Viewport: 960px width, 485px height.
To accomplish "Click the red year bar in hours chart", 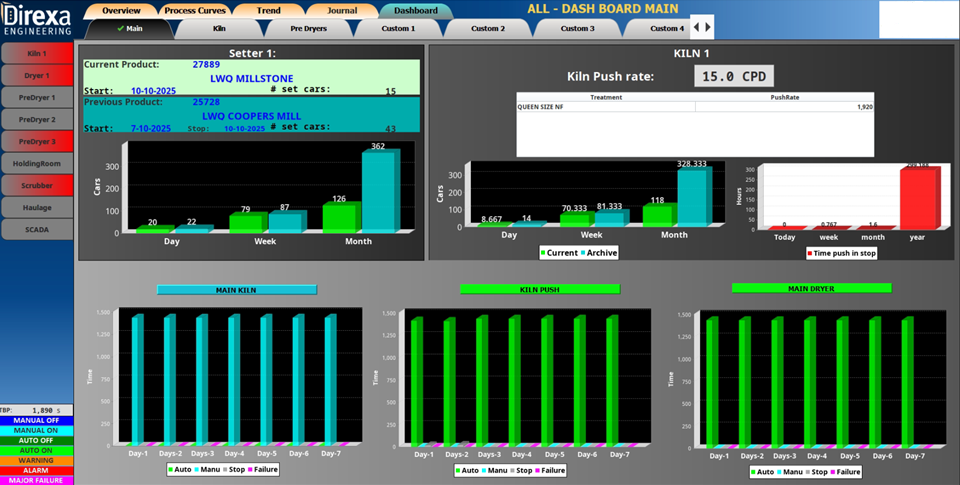I will pyautogui.click(x=918, y=198).
